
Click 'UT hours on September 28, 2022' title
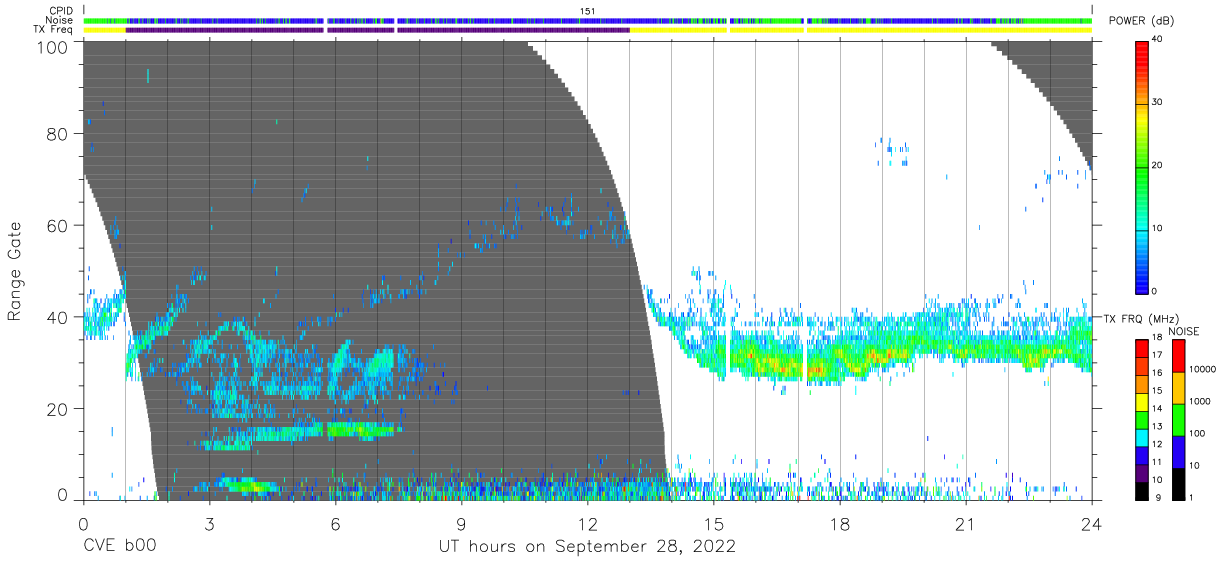[x=587, y=547]
